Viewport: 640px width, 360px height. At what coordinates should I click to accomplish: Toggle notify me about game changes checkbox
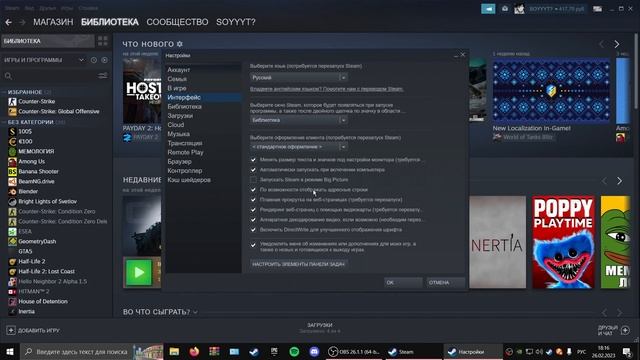[253, 245]
